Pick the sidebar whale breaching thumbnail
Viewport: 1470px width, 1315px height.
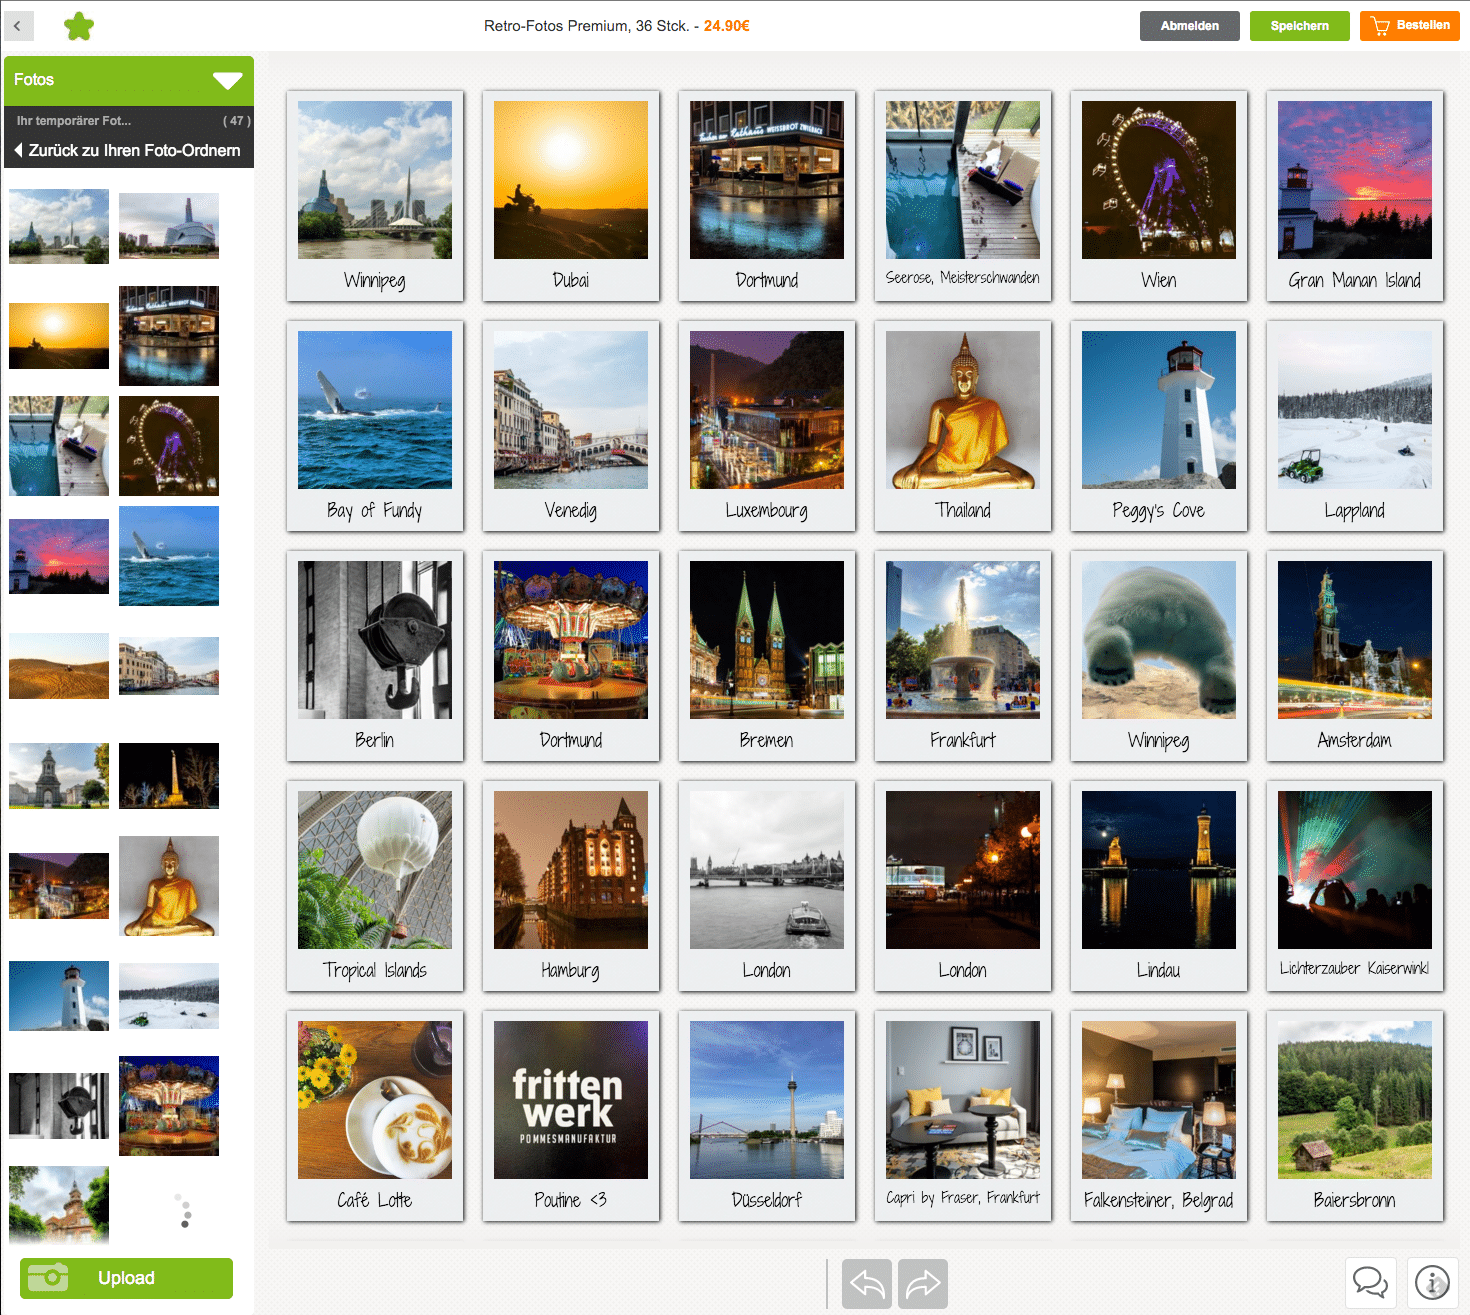[169, 556]
